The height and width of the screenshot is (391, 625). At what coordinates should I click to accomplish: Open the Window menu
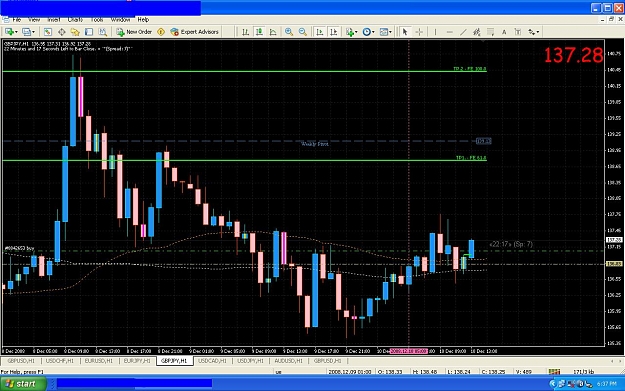click(120, 19)
